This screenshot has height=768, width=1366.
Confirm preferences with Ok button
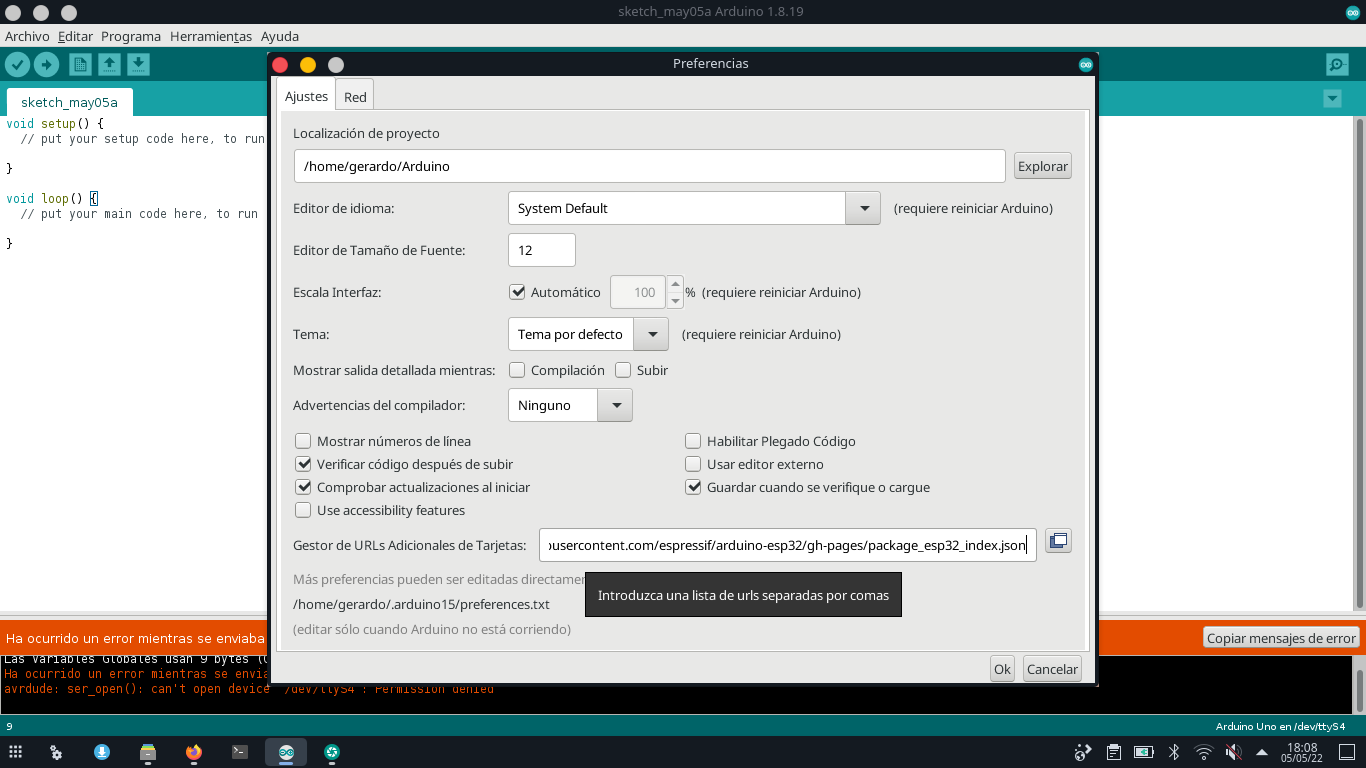[1002, 669]
